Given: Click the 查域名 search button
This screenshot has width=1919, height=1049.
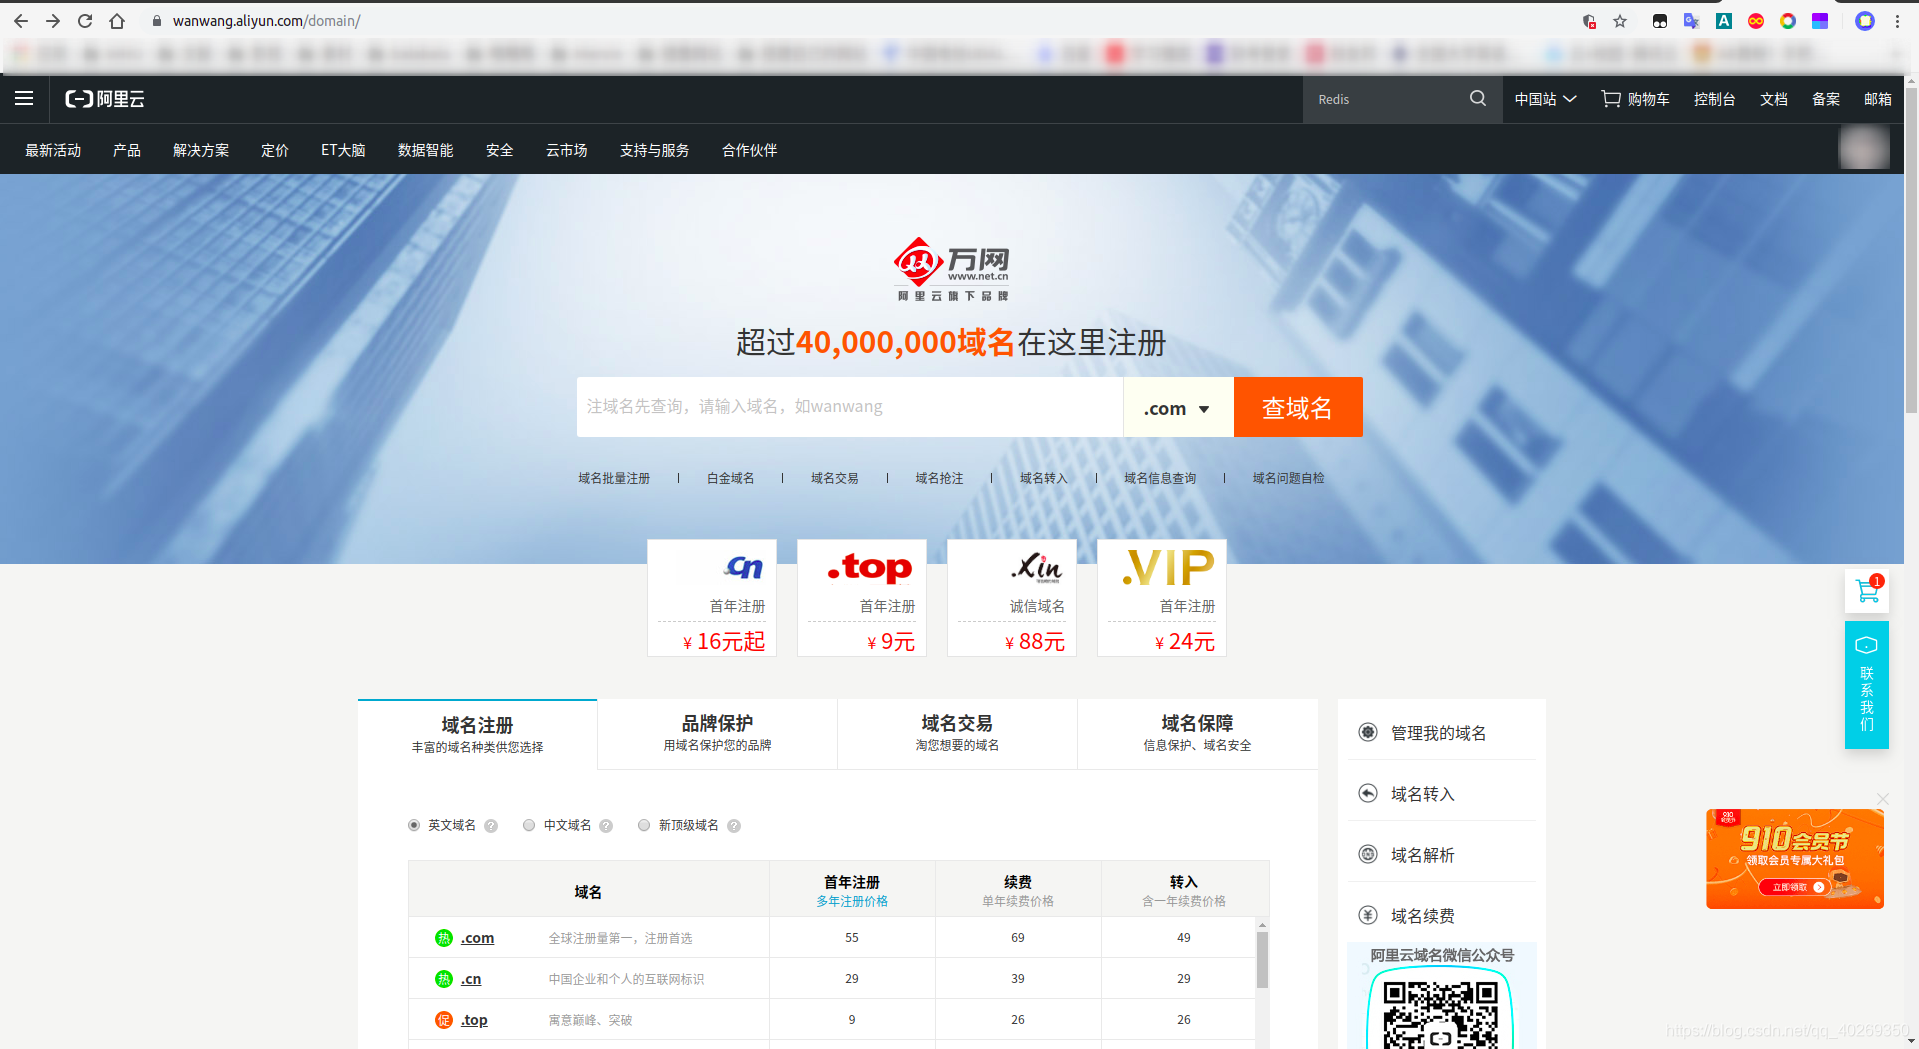Looking at the screenshot, I should tap(1298, 408).
